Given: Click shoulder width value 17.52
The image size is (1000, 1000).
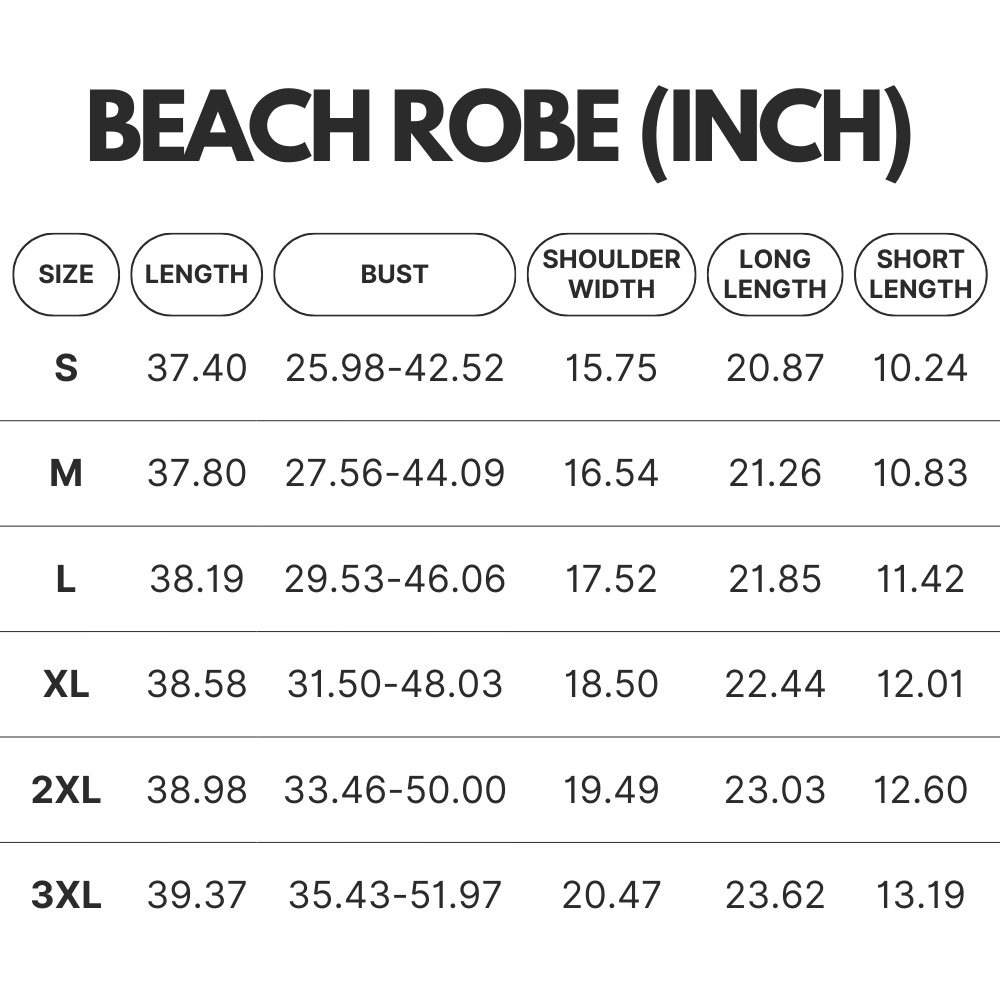Looking at the screenshot, I should pos(611,579).
